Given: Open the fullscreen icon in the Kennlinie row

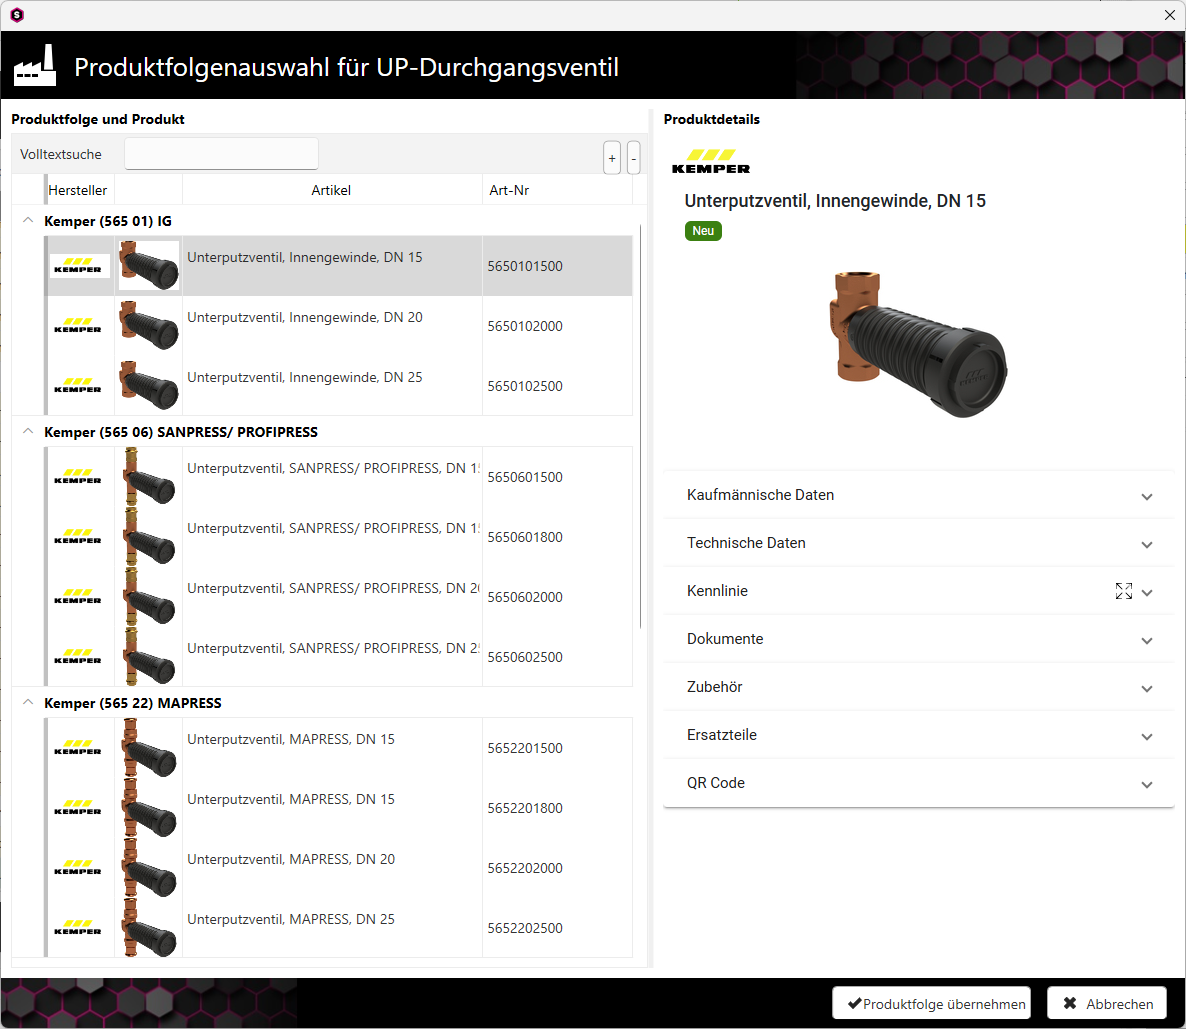Looking at the screenshot, I should [x=1123, y=591].
